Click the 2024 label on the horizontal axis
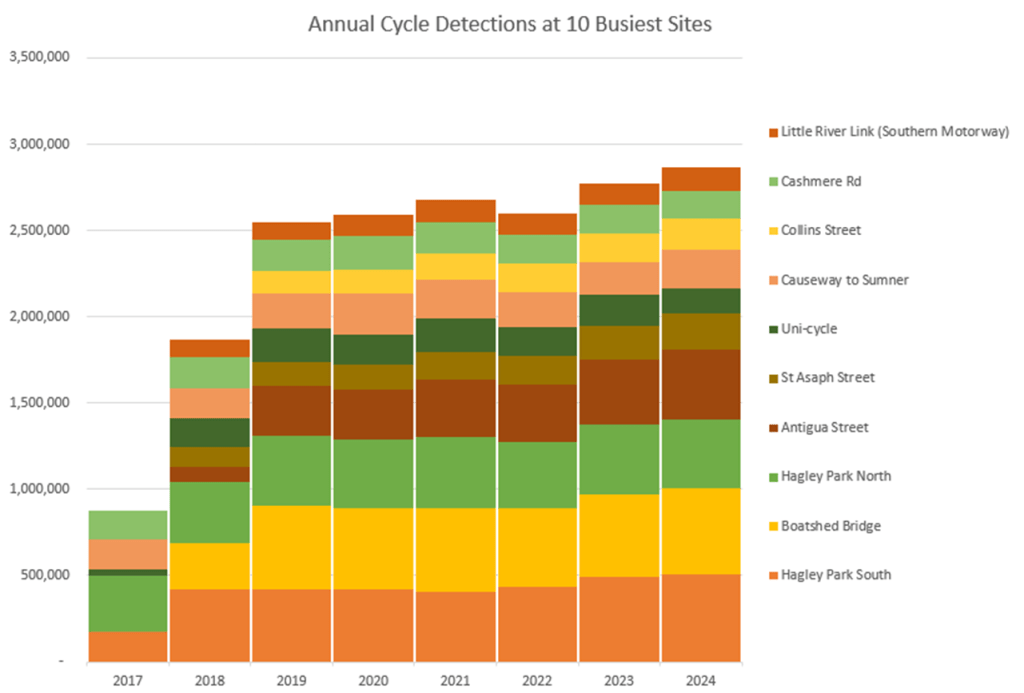Image resolution: width=1024 pixels, height=693 pixels. point(700,680)
